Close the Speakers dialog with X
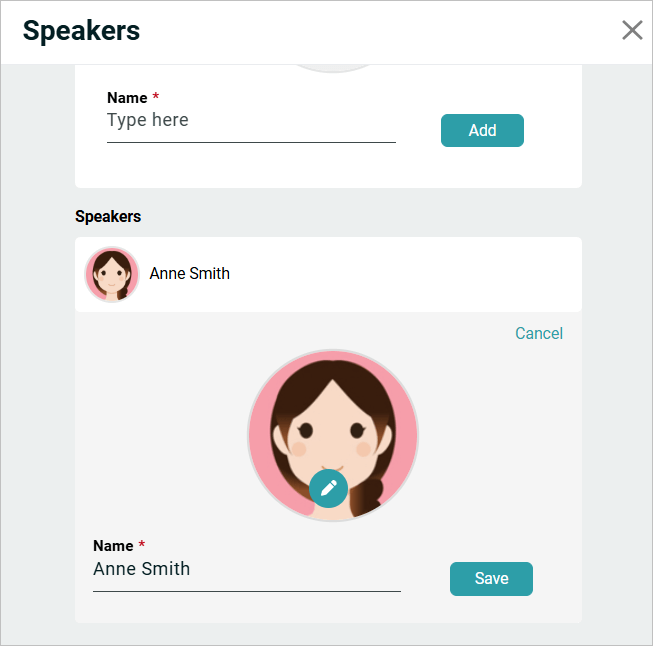653x646 pixels. coord(632,30)
